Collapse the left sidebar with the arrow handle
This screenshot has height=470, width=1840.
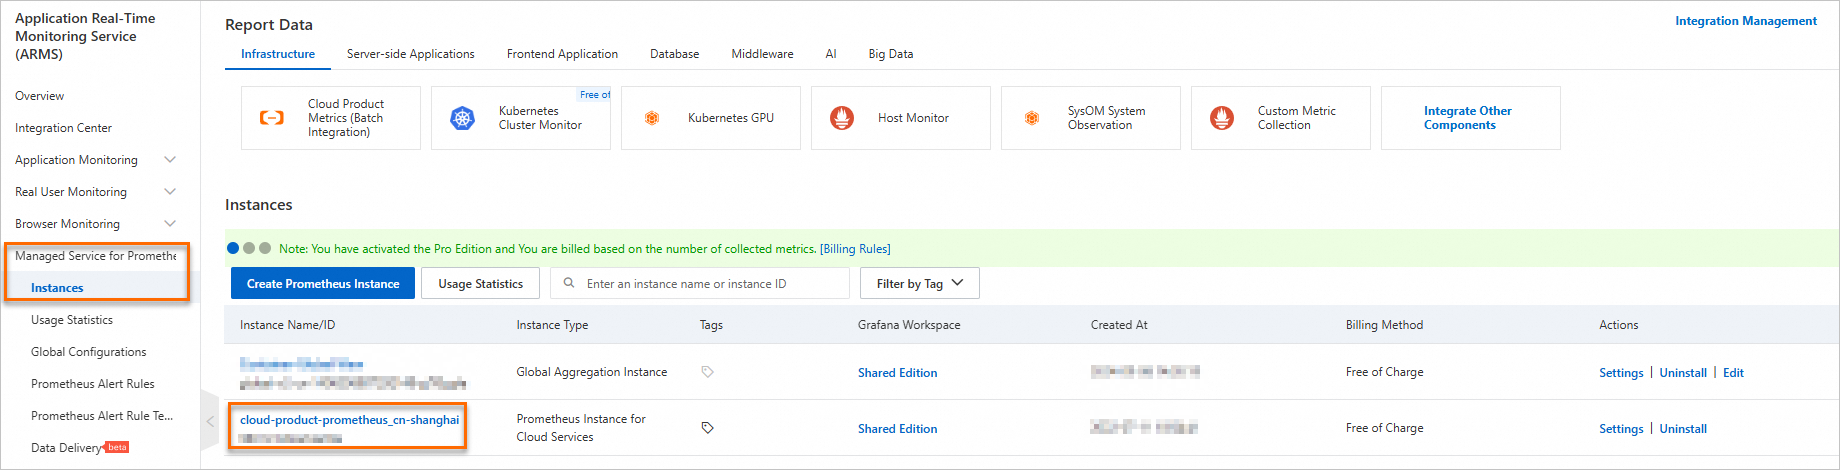(210, 422)
